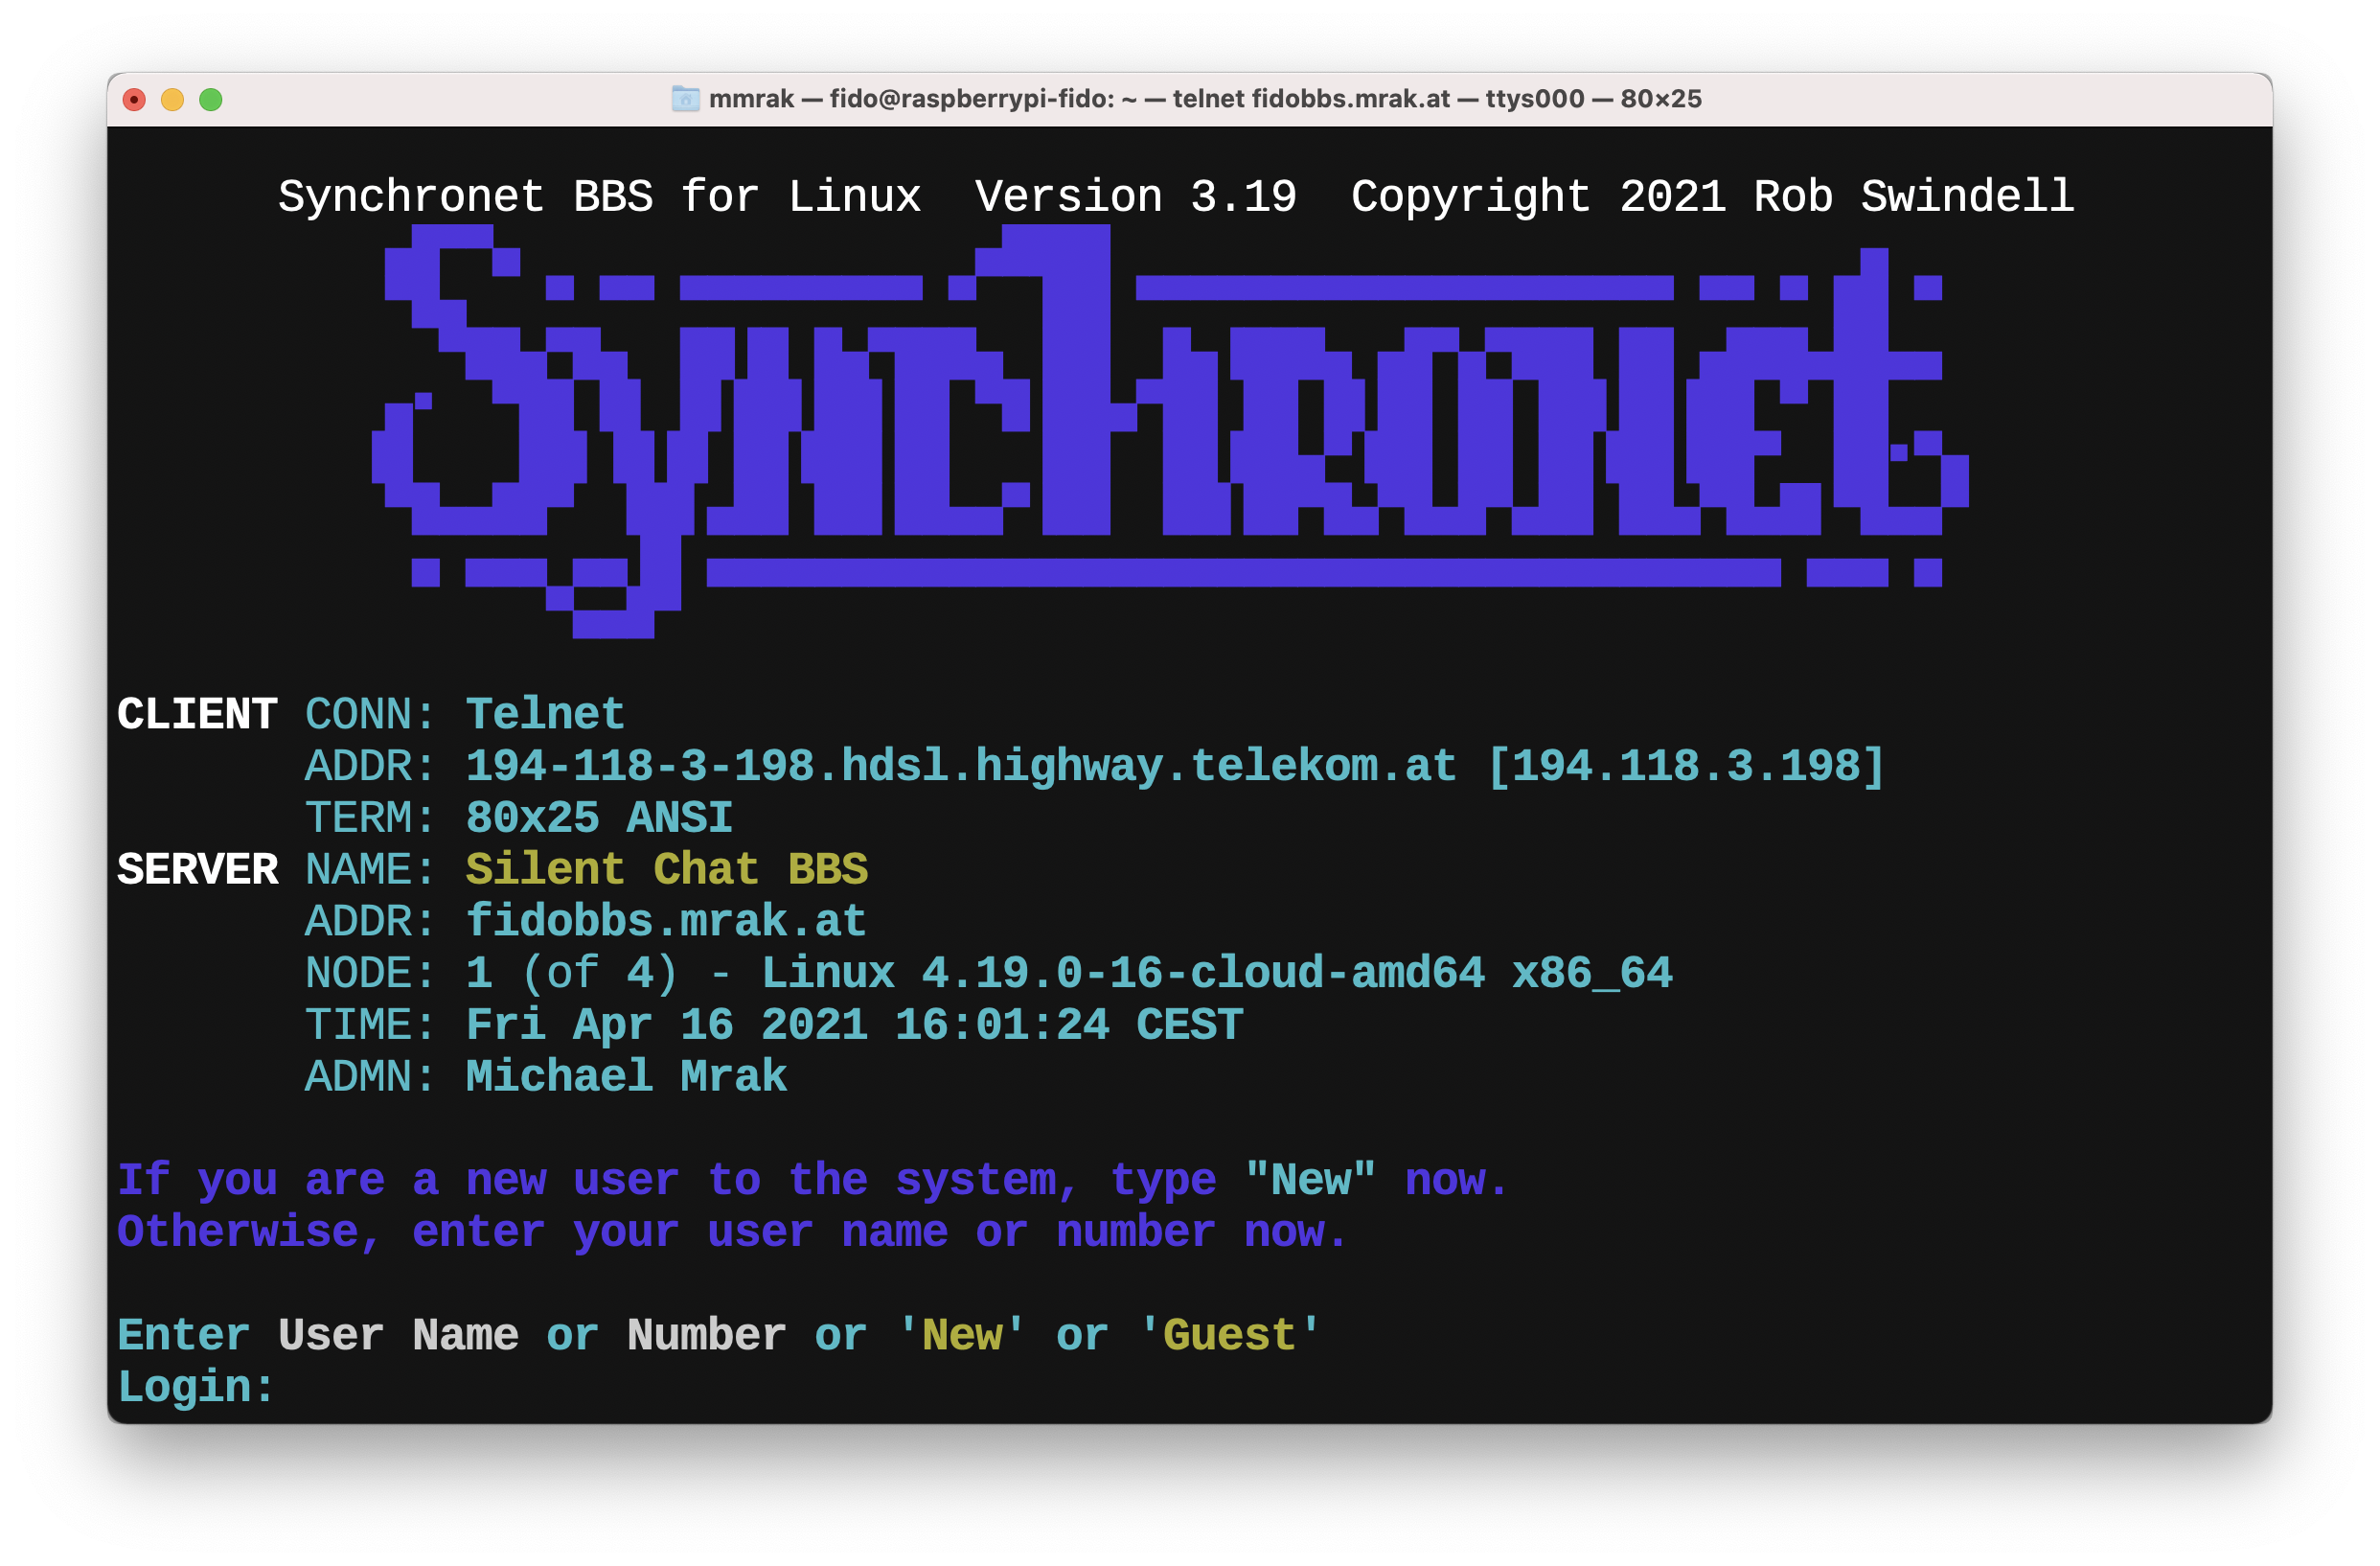Image resolution: width=2380 pixels, height=1566 pixels.
Task: Click the TIME value Fri Apr 16 2021
Action: click(x=854, y=1025)
